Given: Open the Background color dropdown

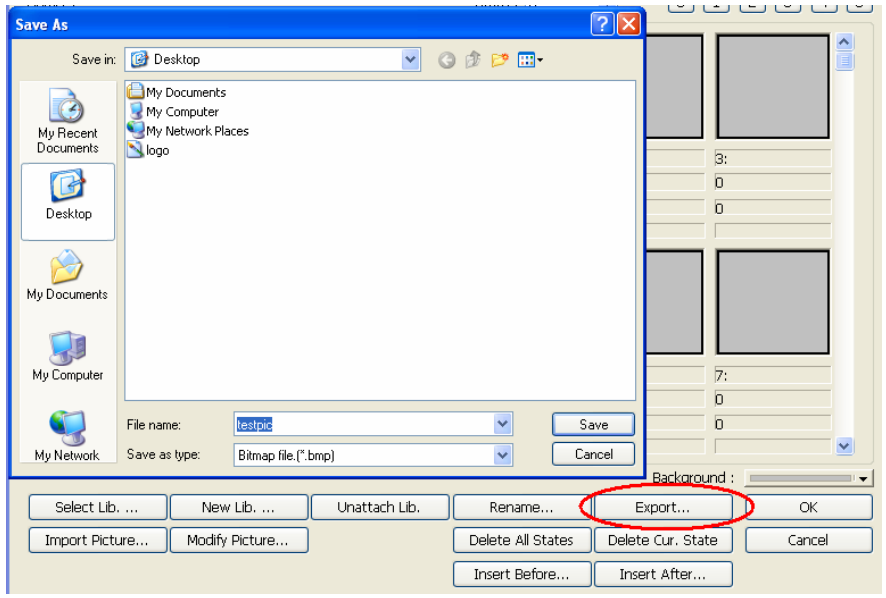Looking at the screenshot, I should [x=863, y=479].
